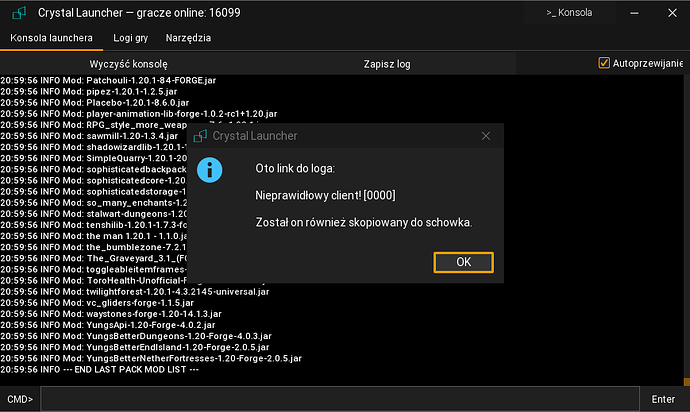This screenshot has height=412, width=690.
Task: Click the Crystal Launcher logo in the dialog header
Action: click(200, 136)
